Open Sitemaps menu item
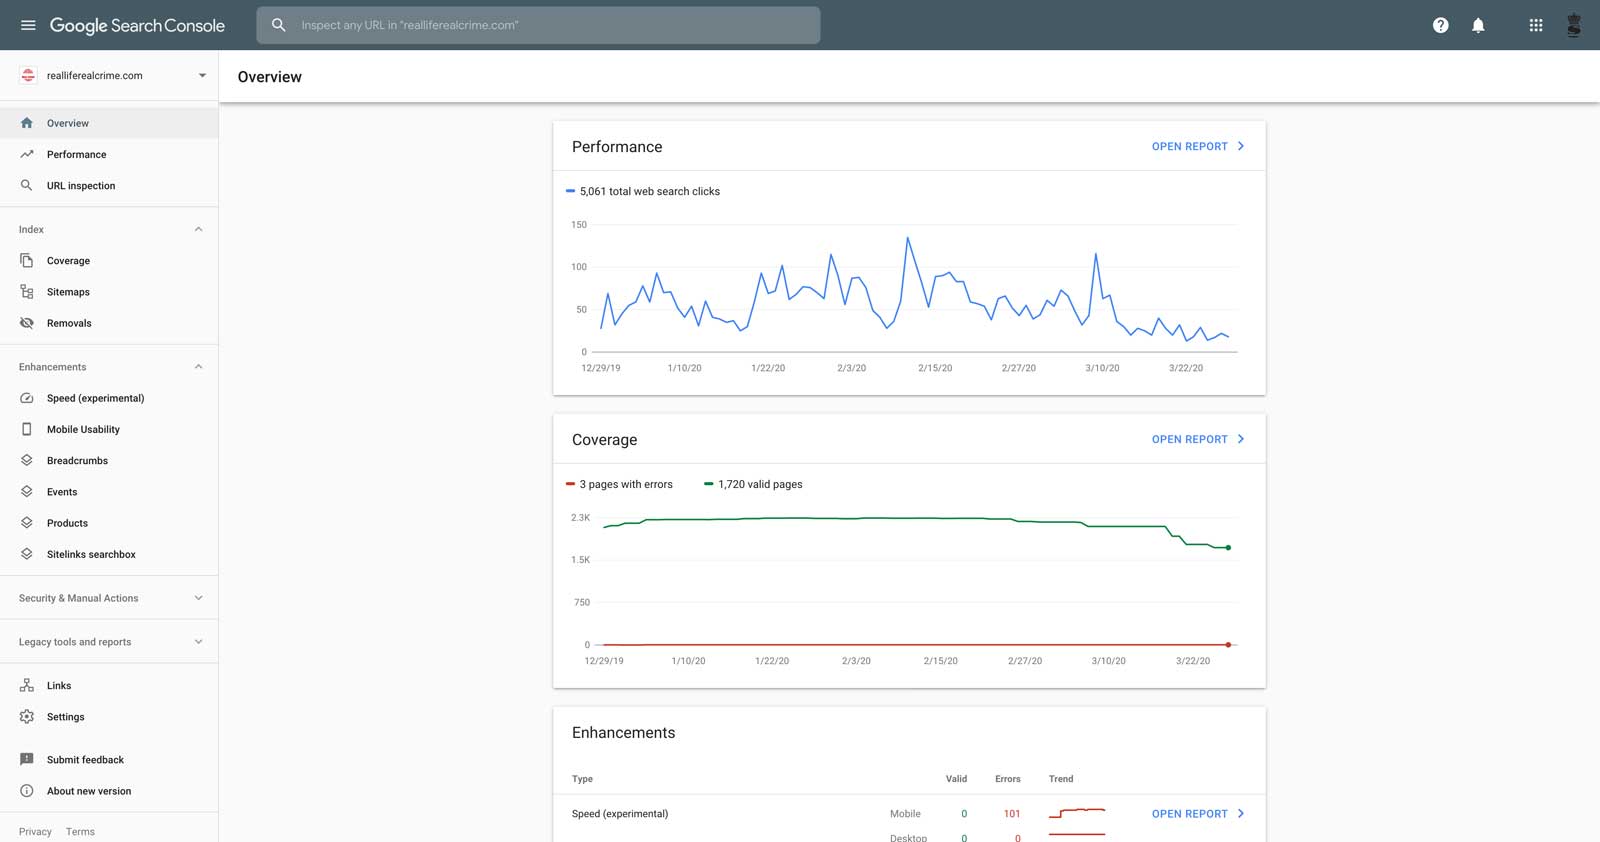 109,291
